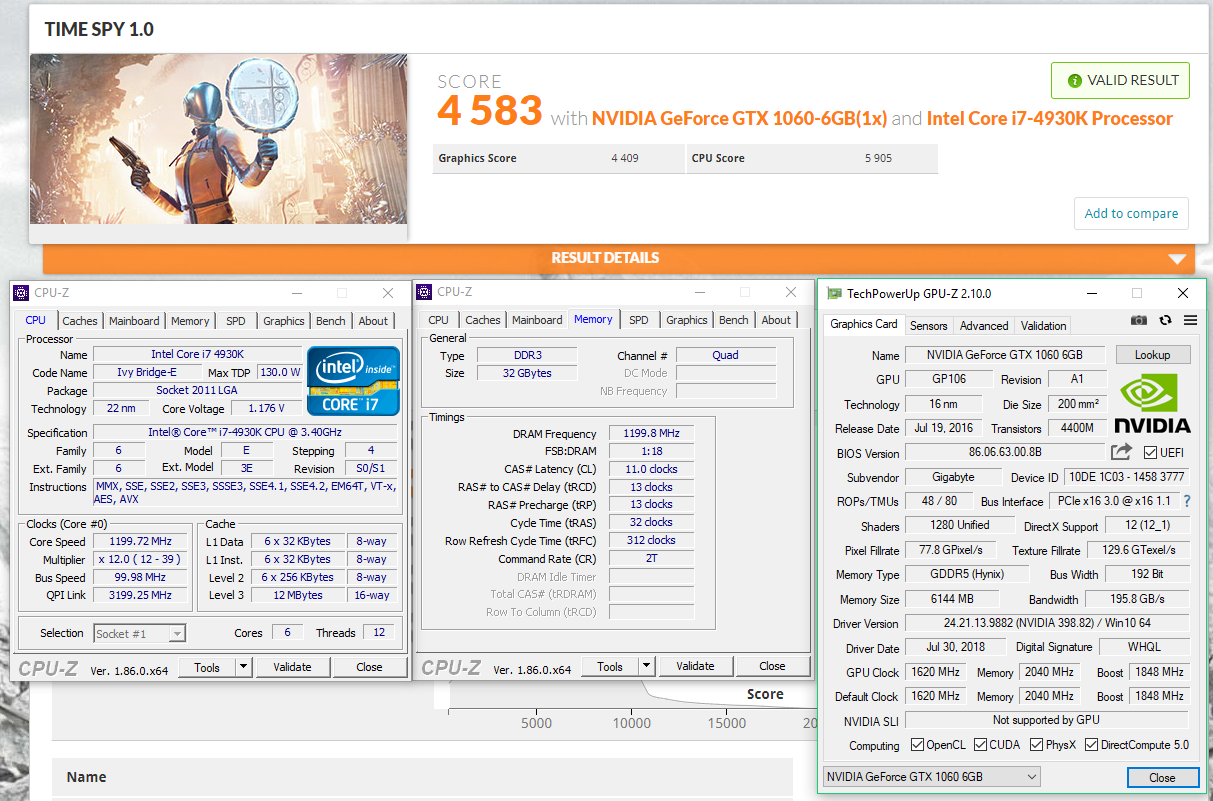Screen dimensions: 1213x801
Task: Click the Lookup button in GPU-Z
Action: click(x=1152, y=355)
